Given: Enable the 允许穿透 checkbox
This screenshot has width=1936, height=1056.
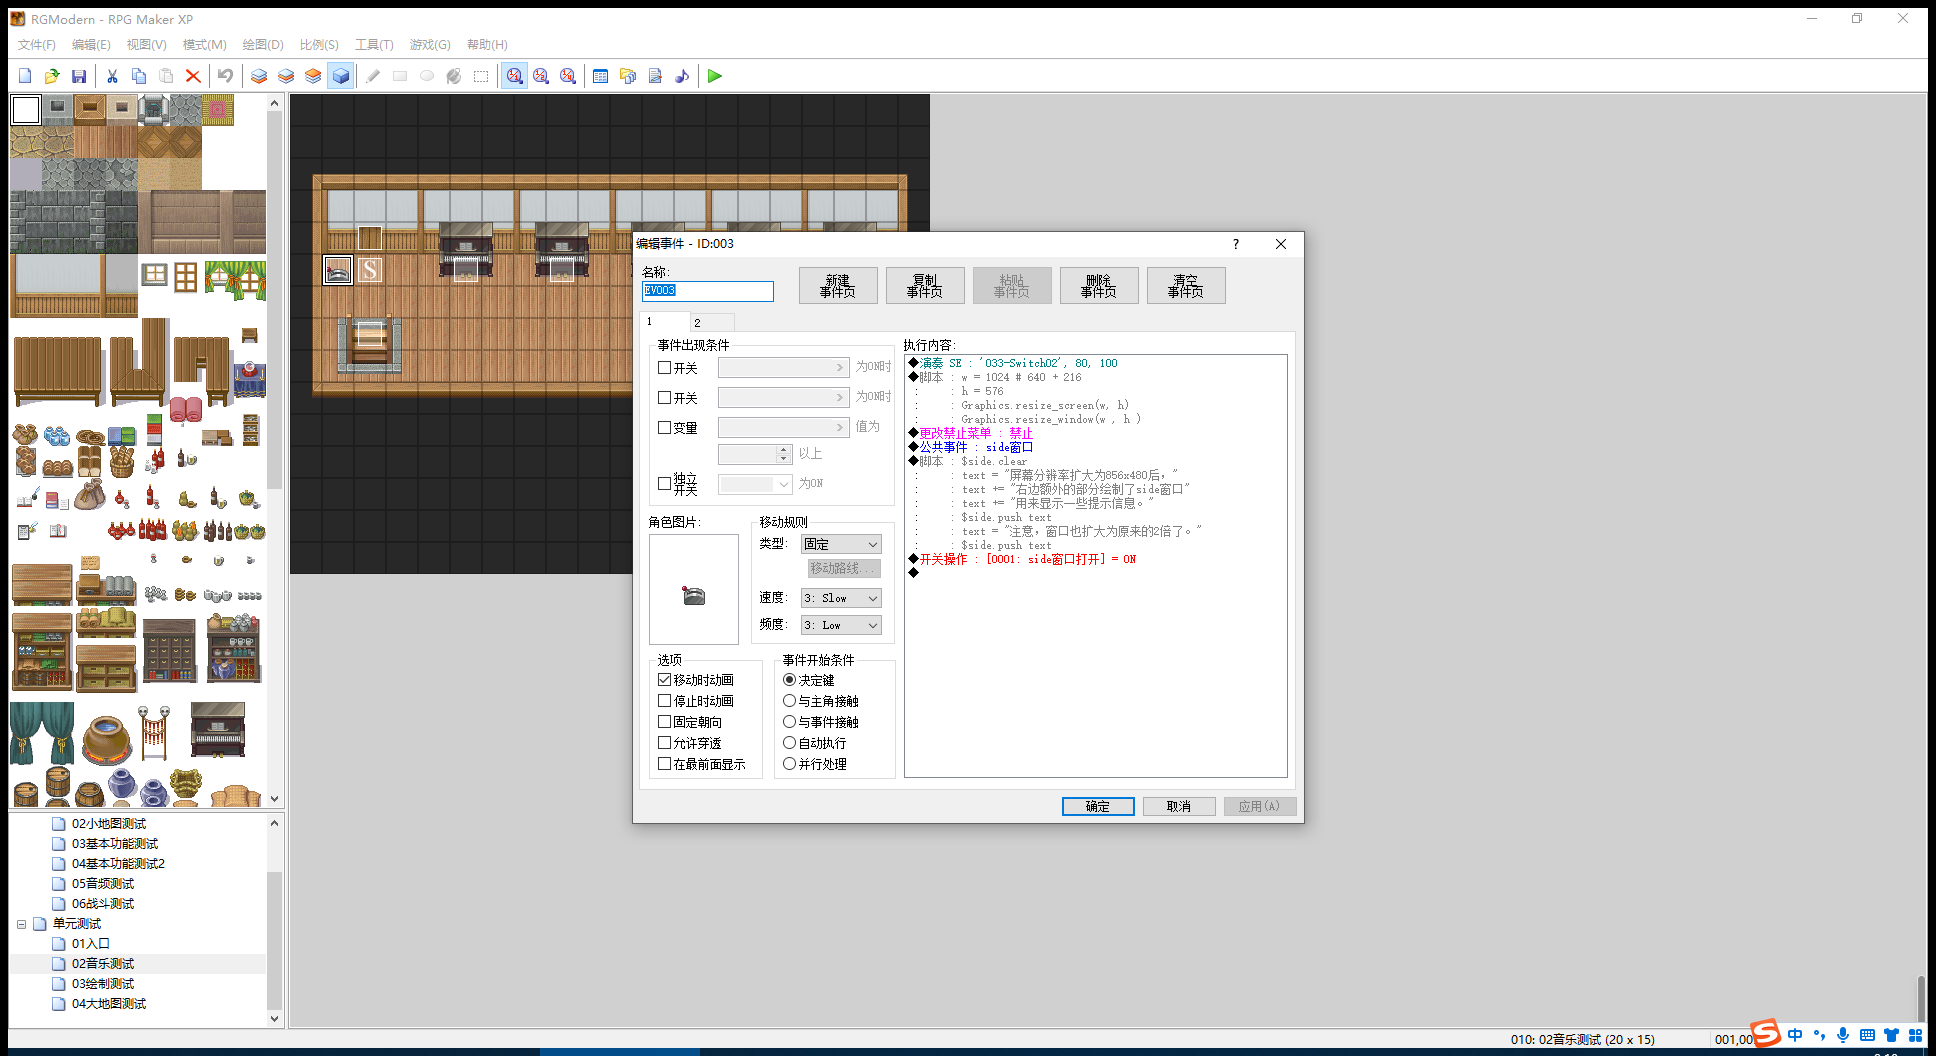Looking at the screenshot, I should coord(664,743).
